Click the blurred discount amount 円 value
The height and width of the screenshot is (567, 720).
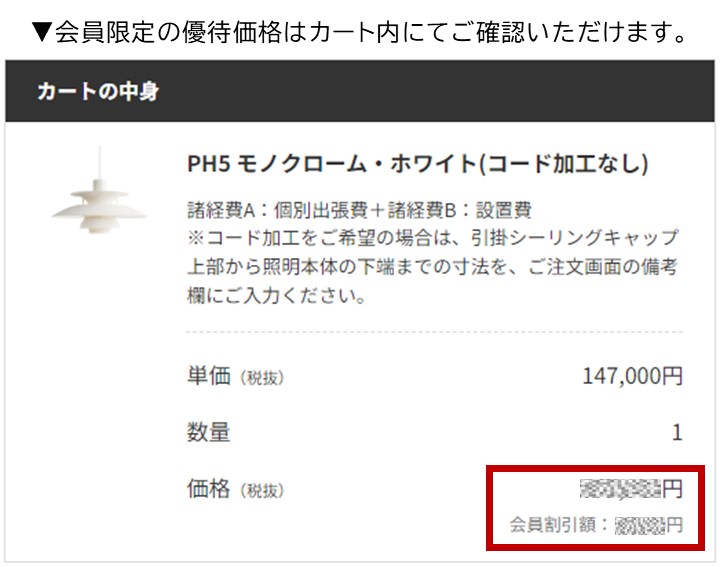[x=649, y=525]
